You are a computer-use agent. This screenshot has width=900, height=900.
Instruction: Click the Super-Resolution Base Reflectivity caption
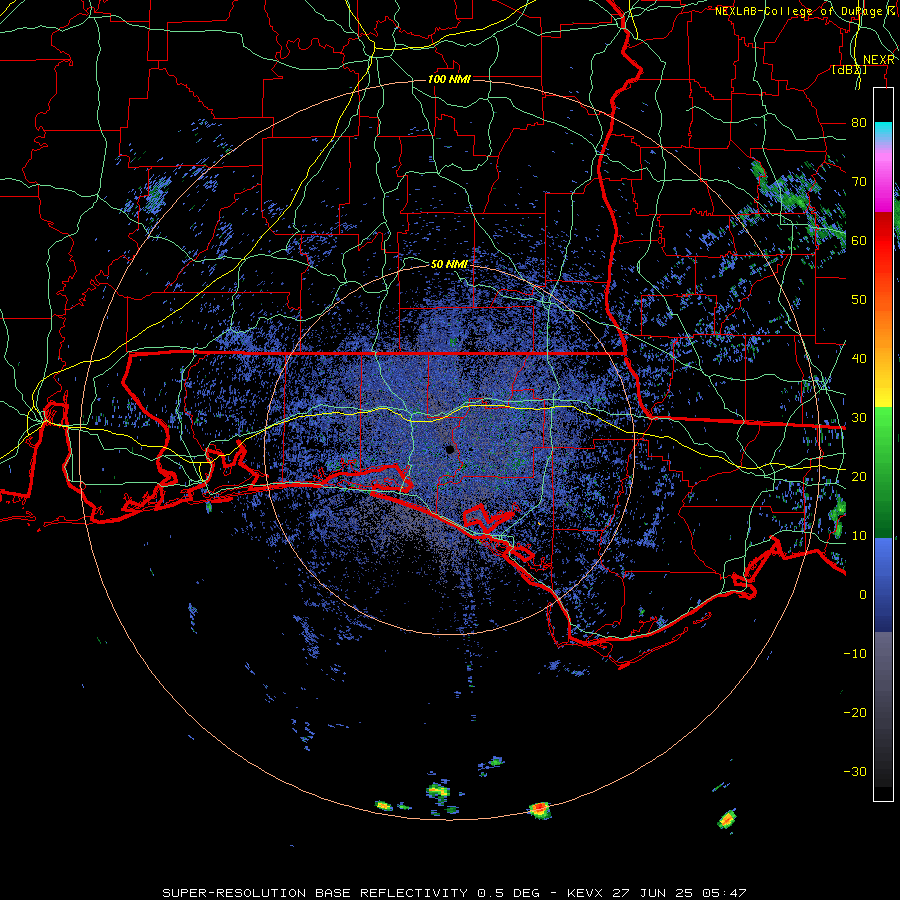coord(454,893)
